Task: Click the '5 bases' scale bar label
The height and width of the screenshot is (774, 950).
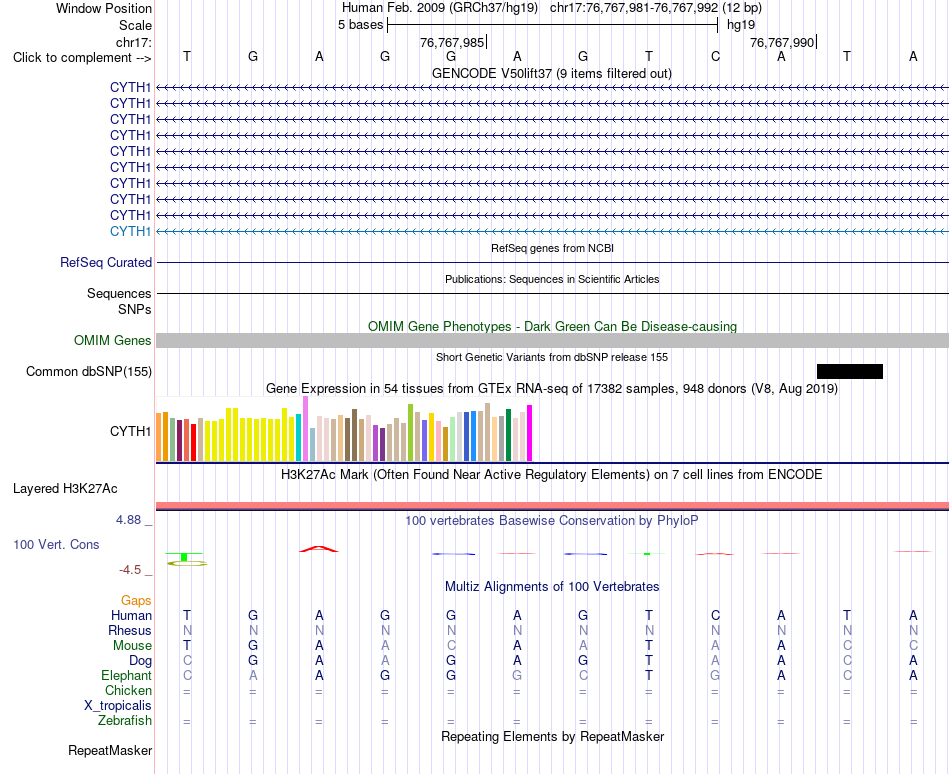Action: 360,25
